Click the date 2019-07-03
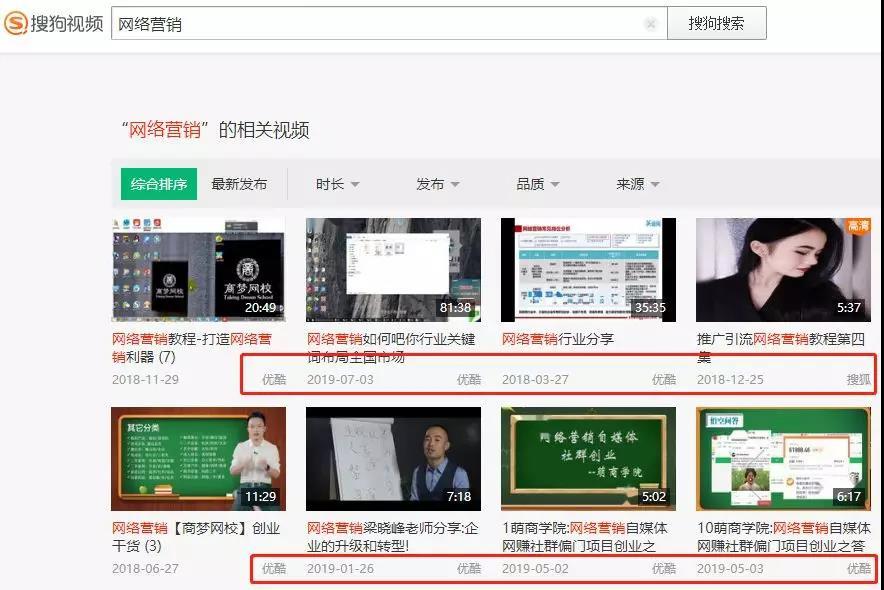 coord(341,380)
